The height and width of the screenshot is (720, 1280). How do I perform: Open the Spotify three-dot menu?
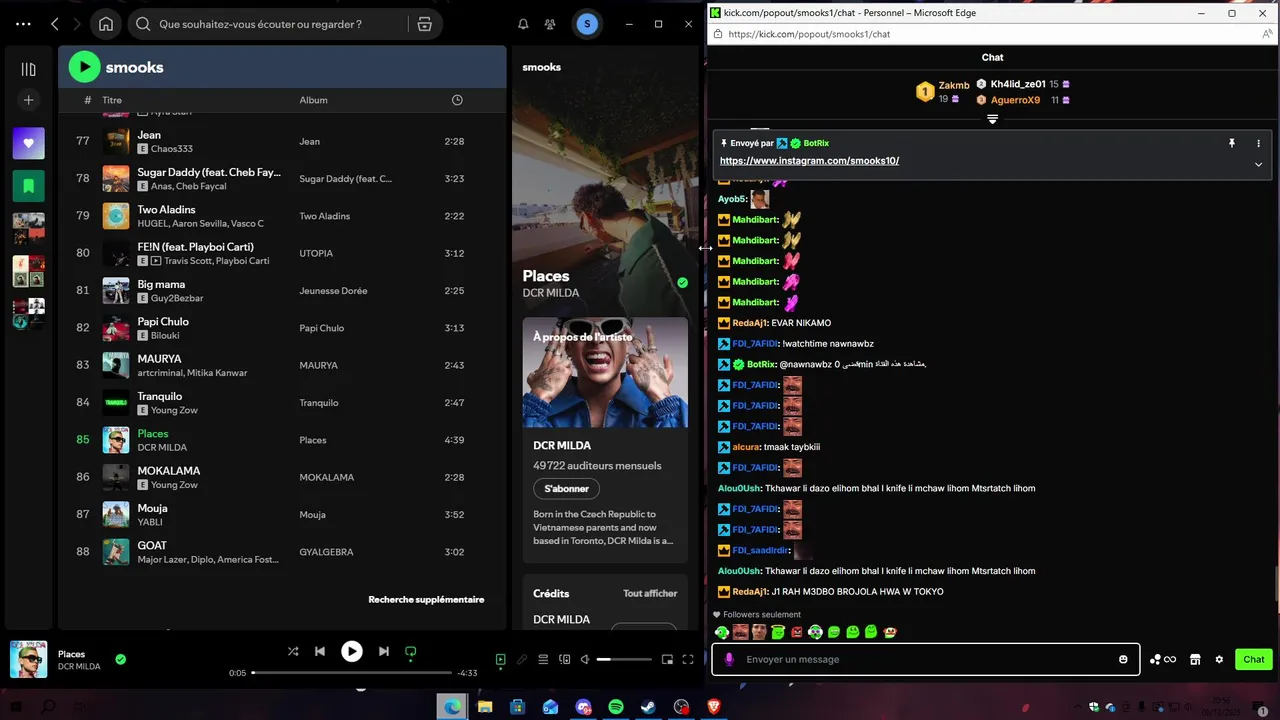pos(23,24)
